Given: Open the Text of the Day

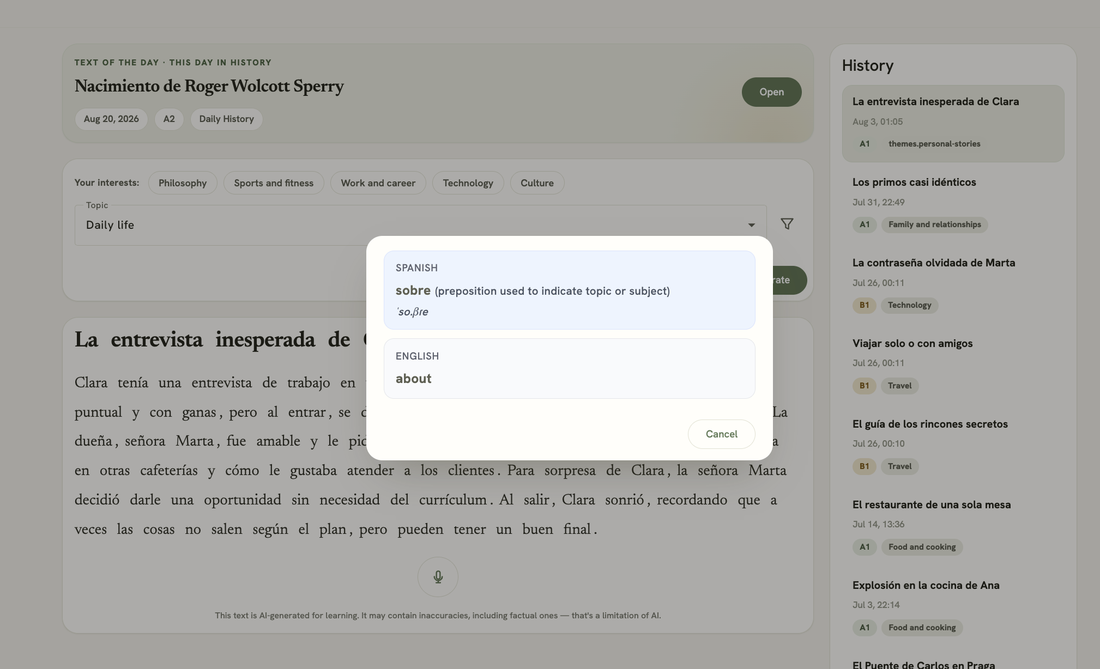Looking at the screenshot, I should [771, 92].
